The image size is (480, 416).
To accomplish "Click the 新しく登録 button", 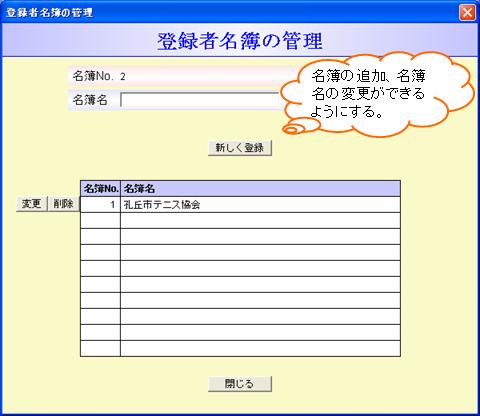I will click(240, 148).
